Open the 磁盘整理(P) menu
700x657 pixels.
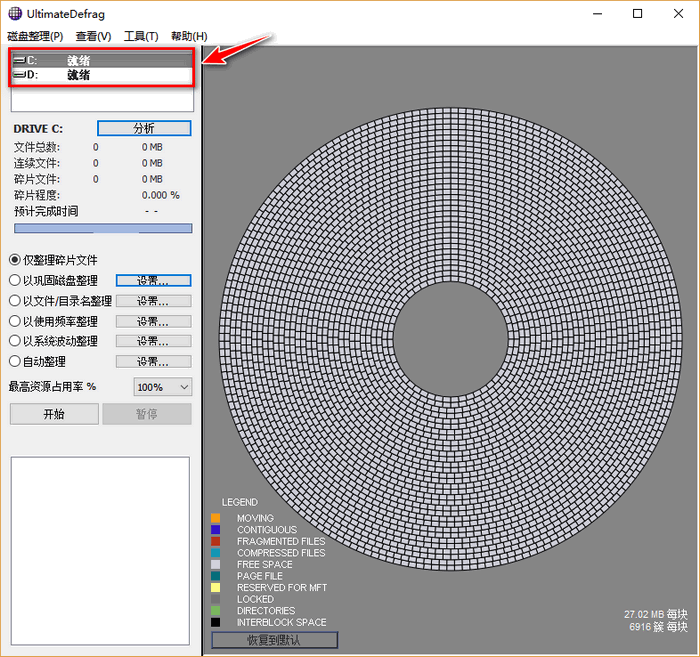point(35,36)
